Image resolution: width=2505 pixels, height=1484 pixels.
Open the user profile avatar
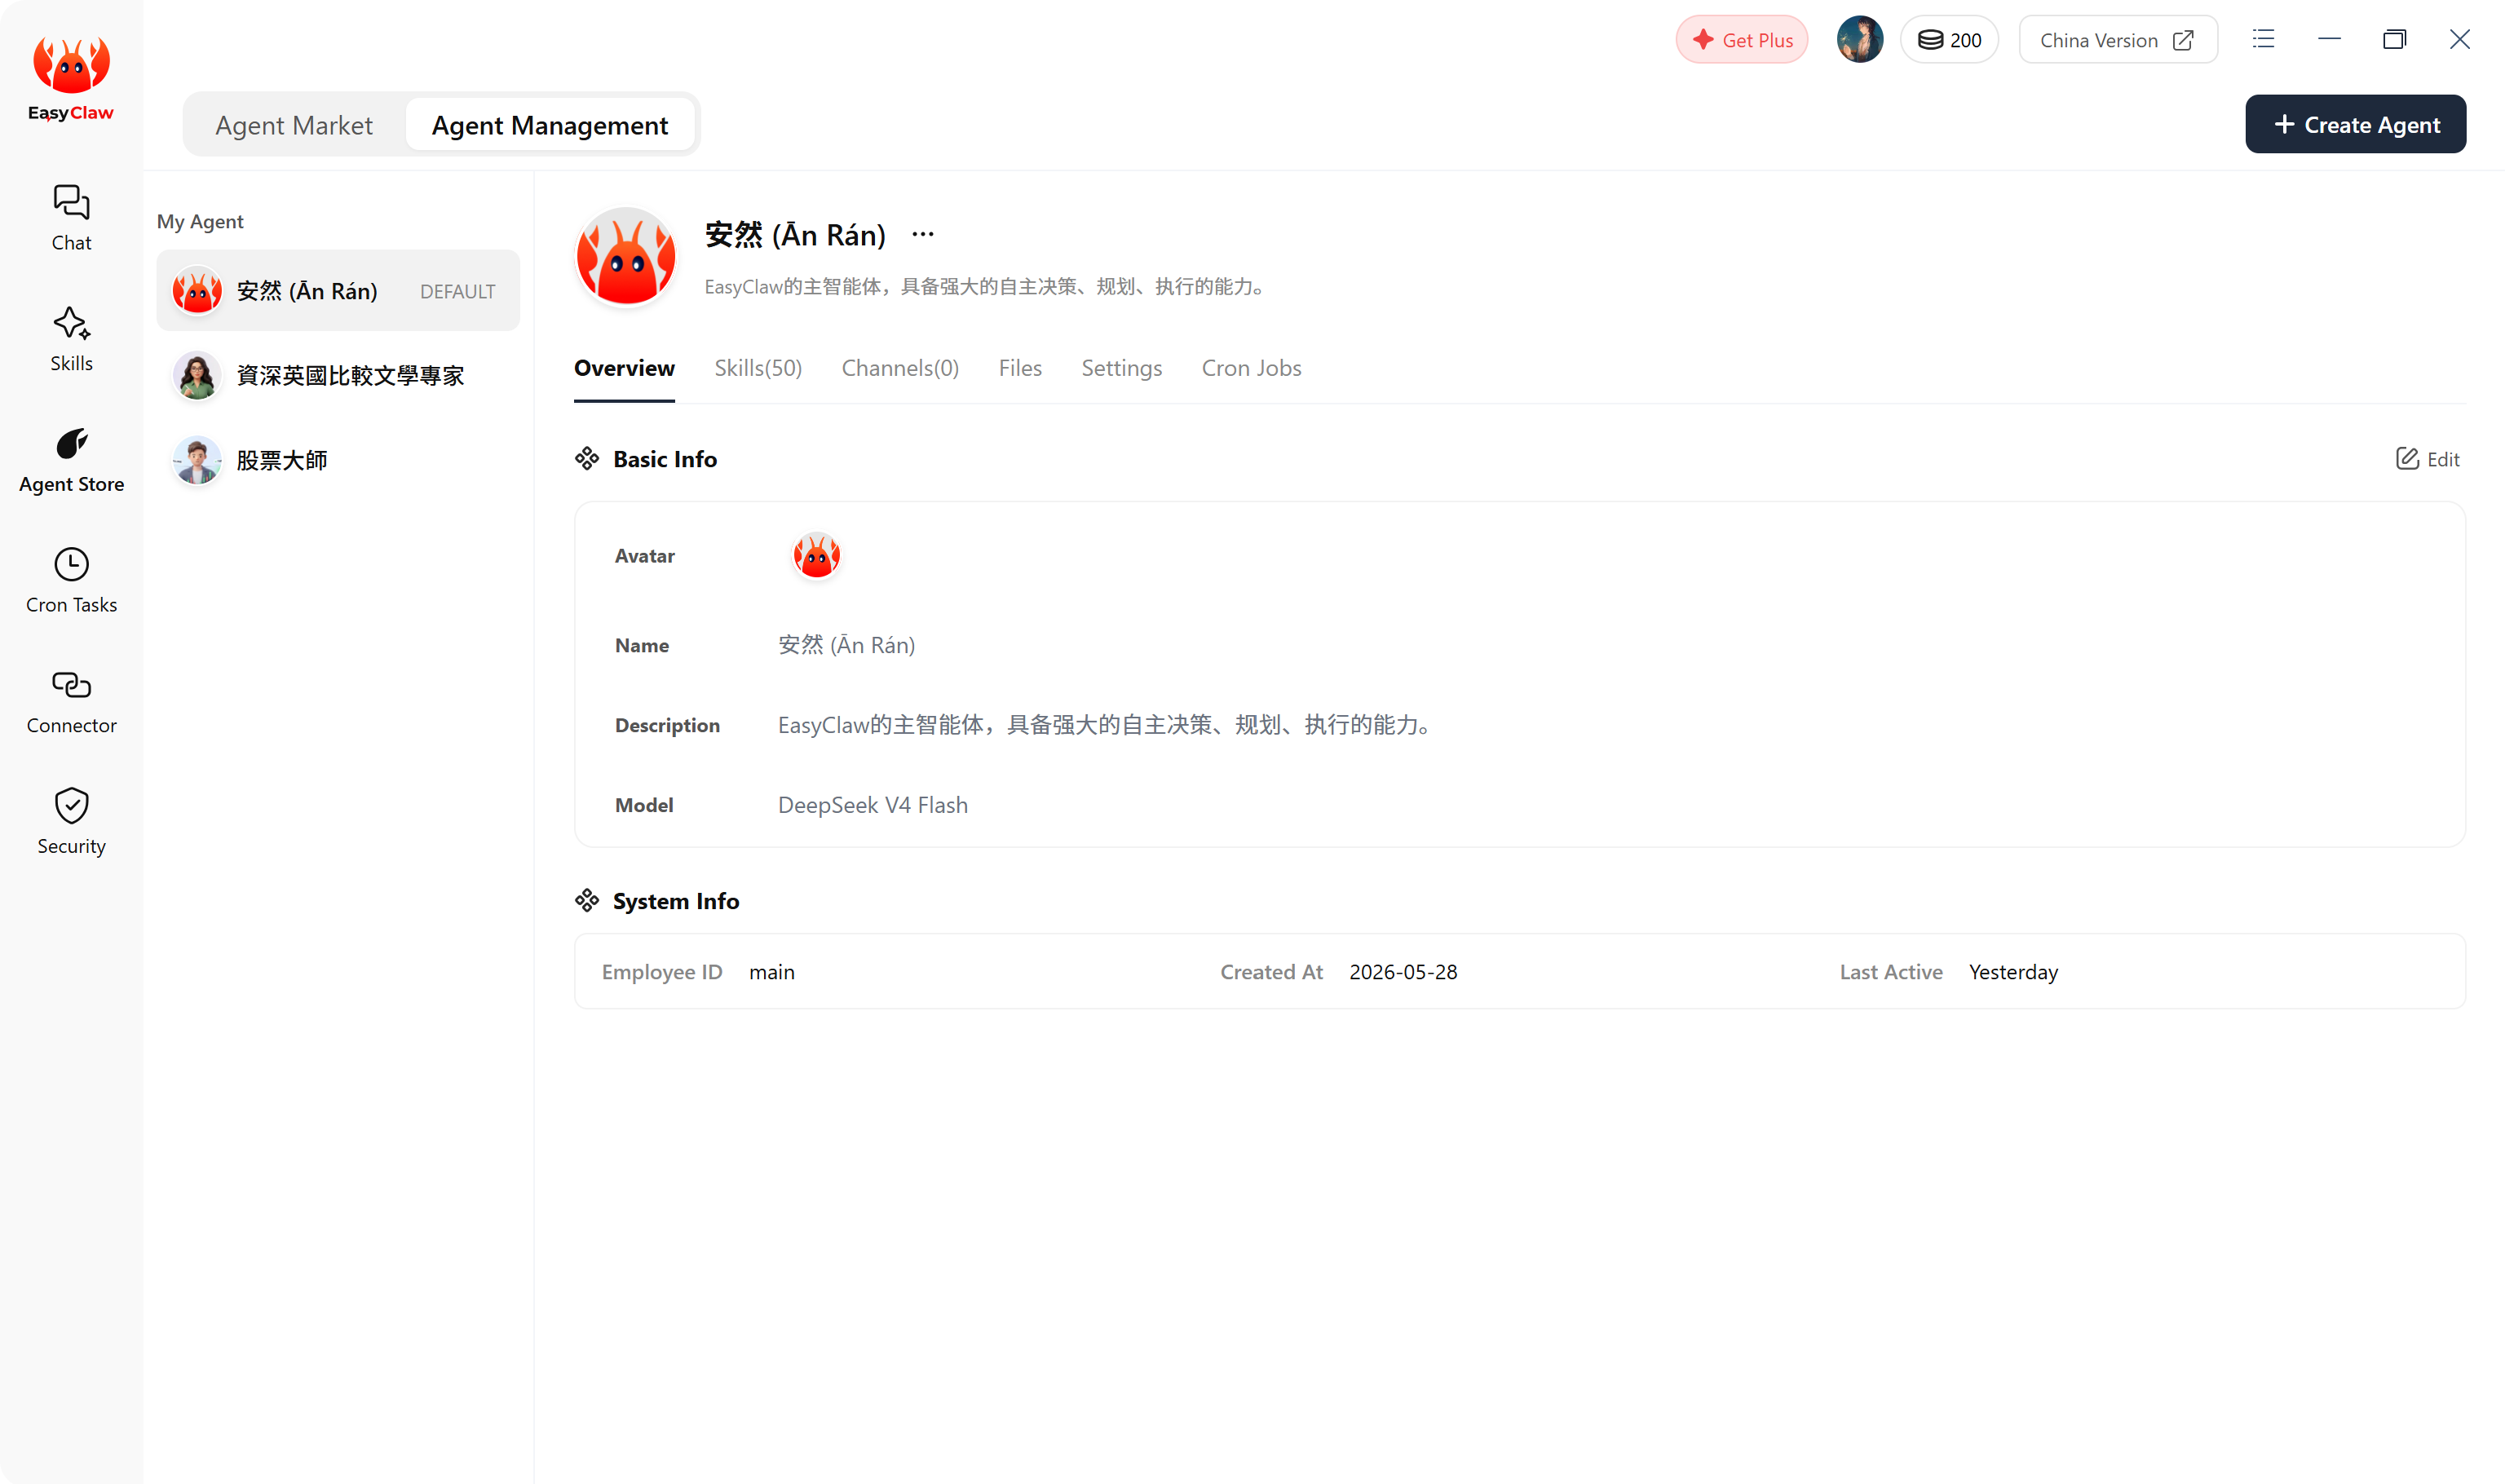point(1859,40)
